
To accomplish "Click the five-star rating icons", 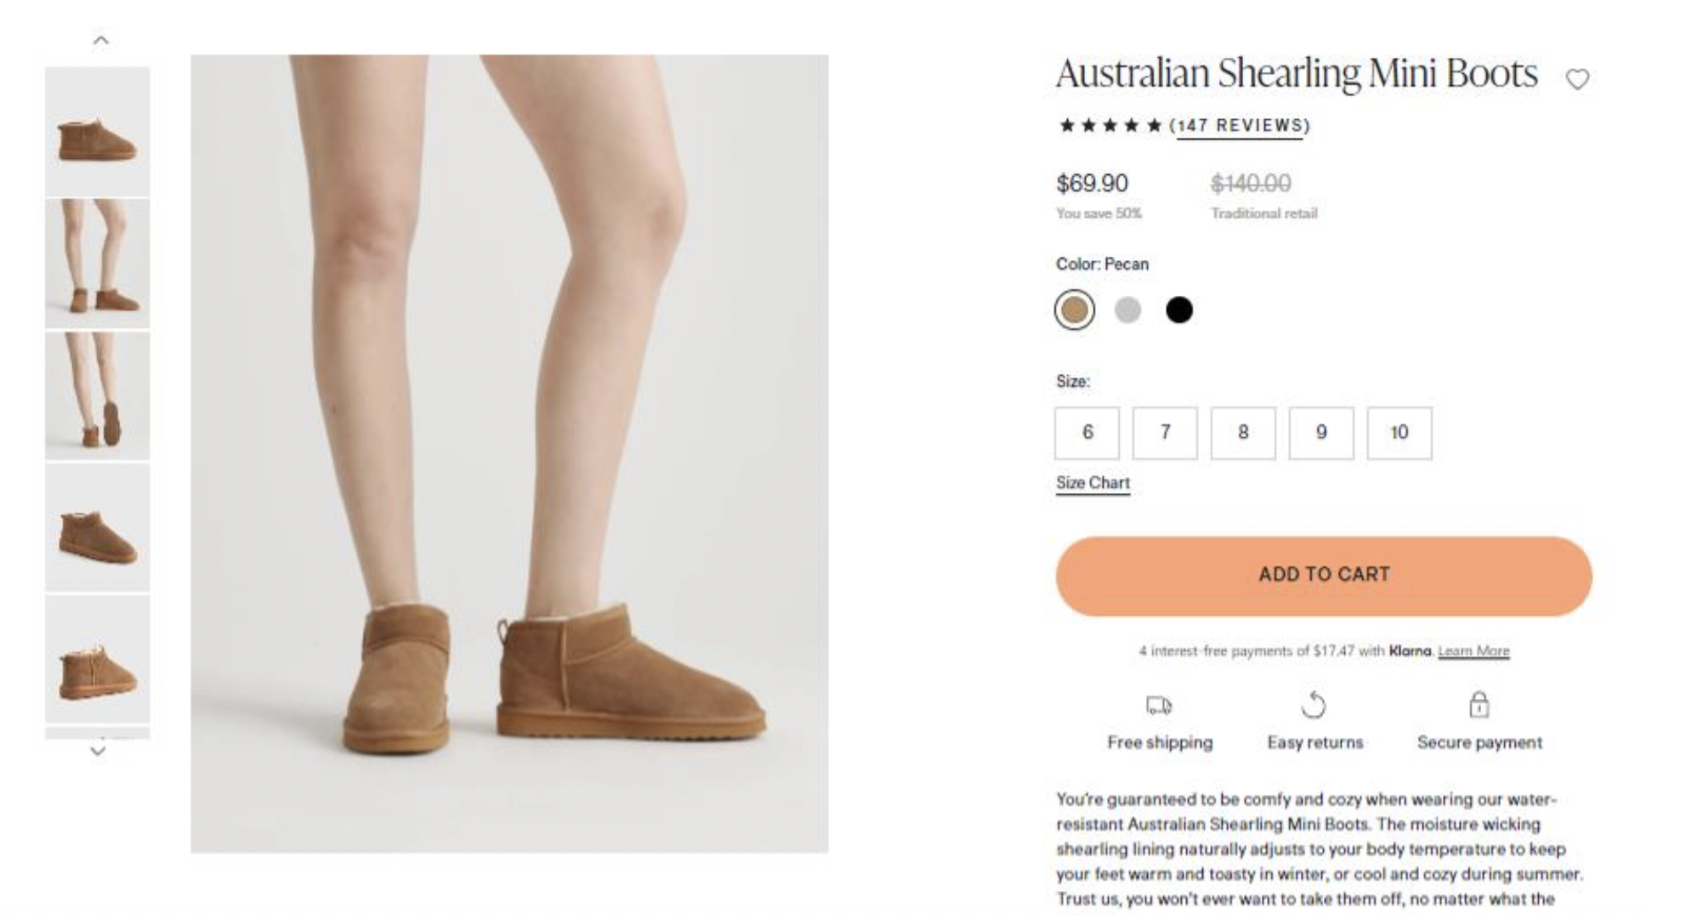I will click(x=1110, y=126).
